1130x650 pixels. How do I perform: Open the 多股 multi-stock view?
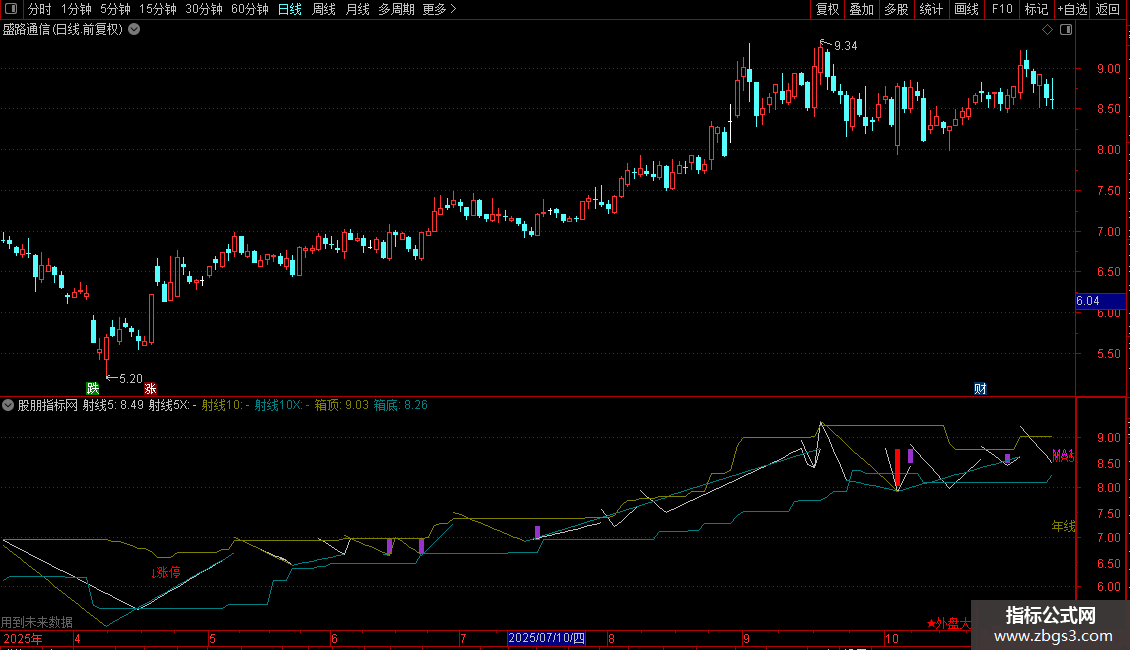tap(896, 9)
